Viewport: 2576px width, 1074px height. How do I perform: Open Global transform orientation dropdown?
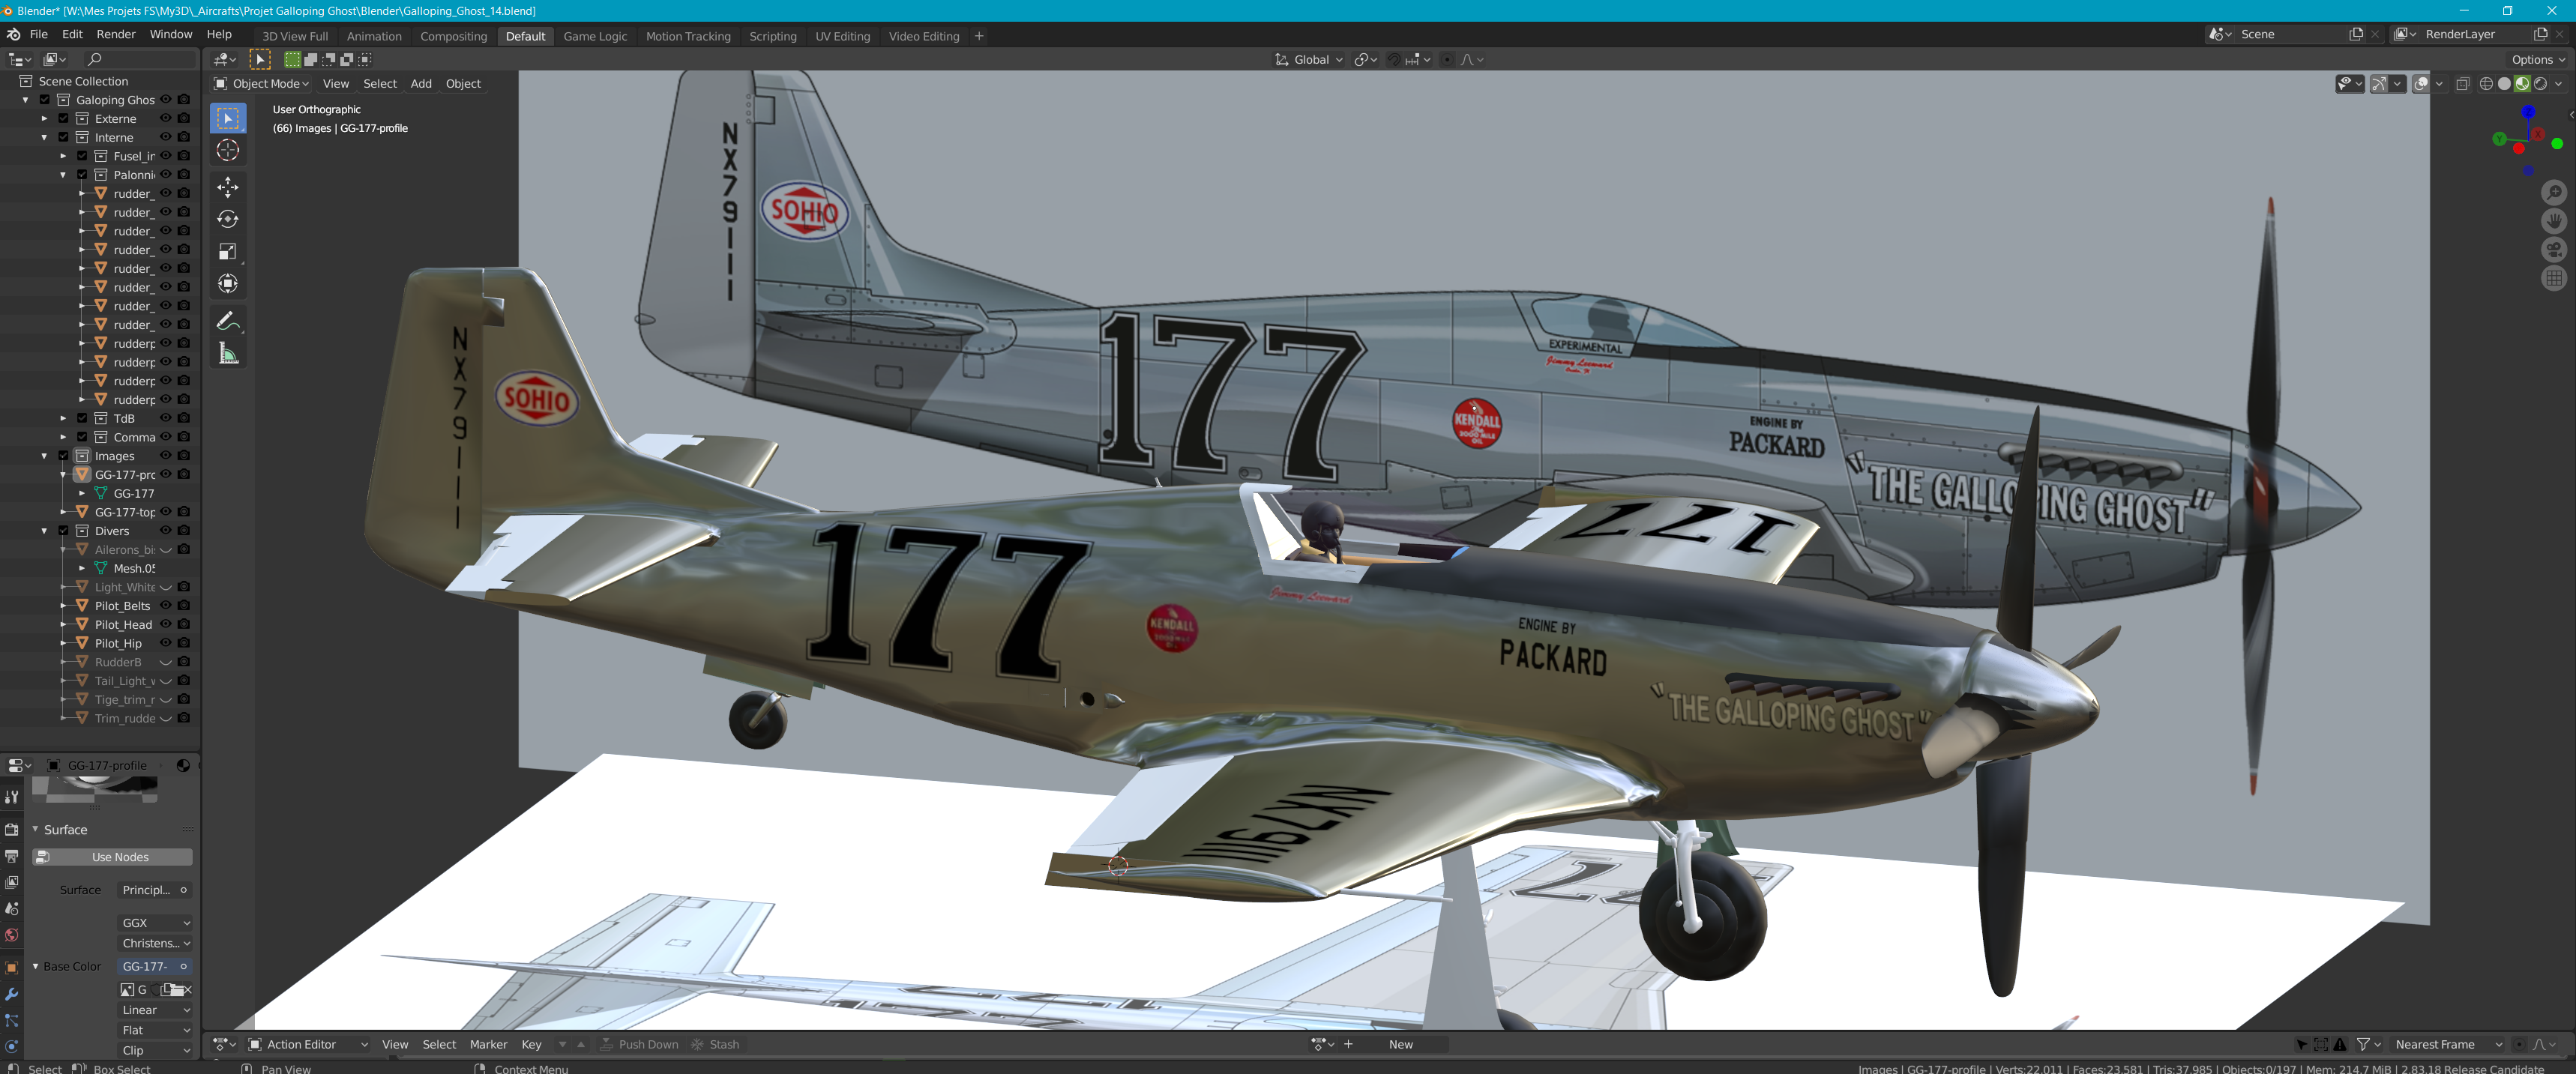(x=1309, y=60)
